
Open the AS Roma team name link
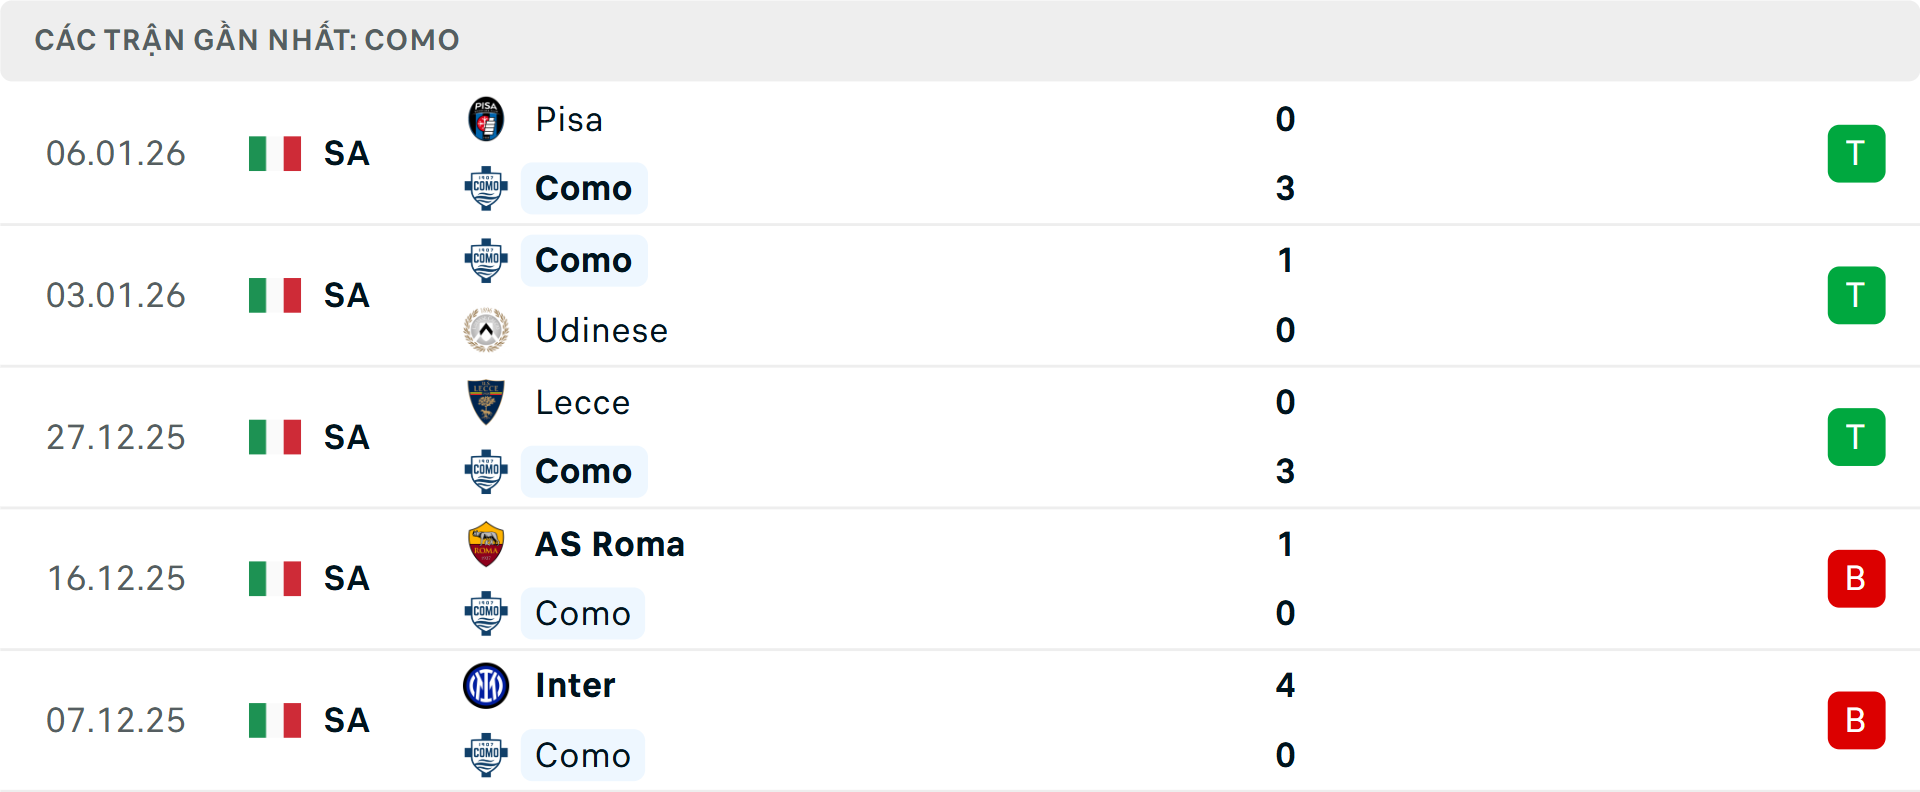coord(610,544)
